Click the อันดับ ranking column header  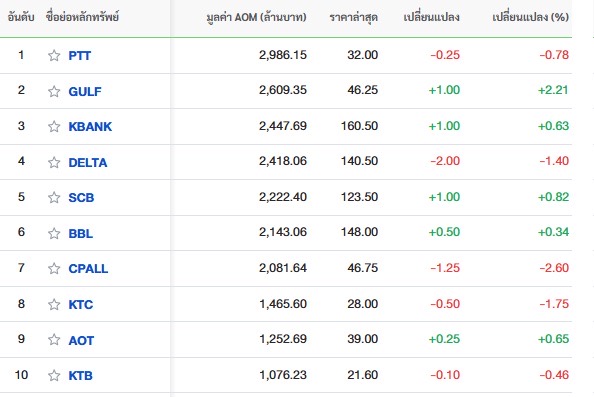(21, 17)
